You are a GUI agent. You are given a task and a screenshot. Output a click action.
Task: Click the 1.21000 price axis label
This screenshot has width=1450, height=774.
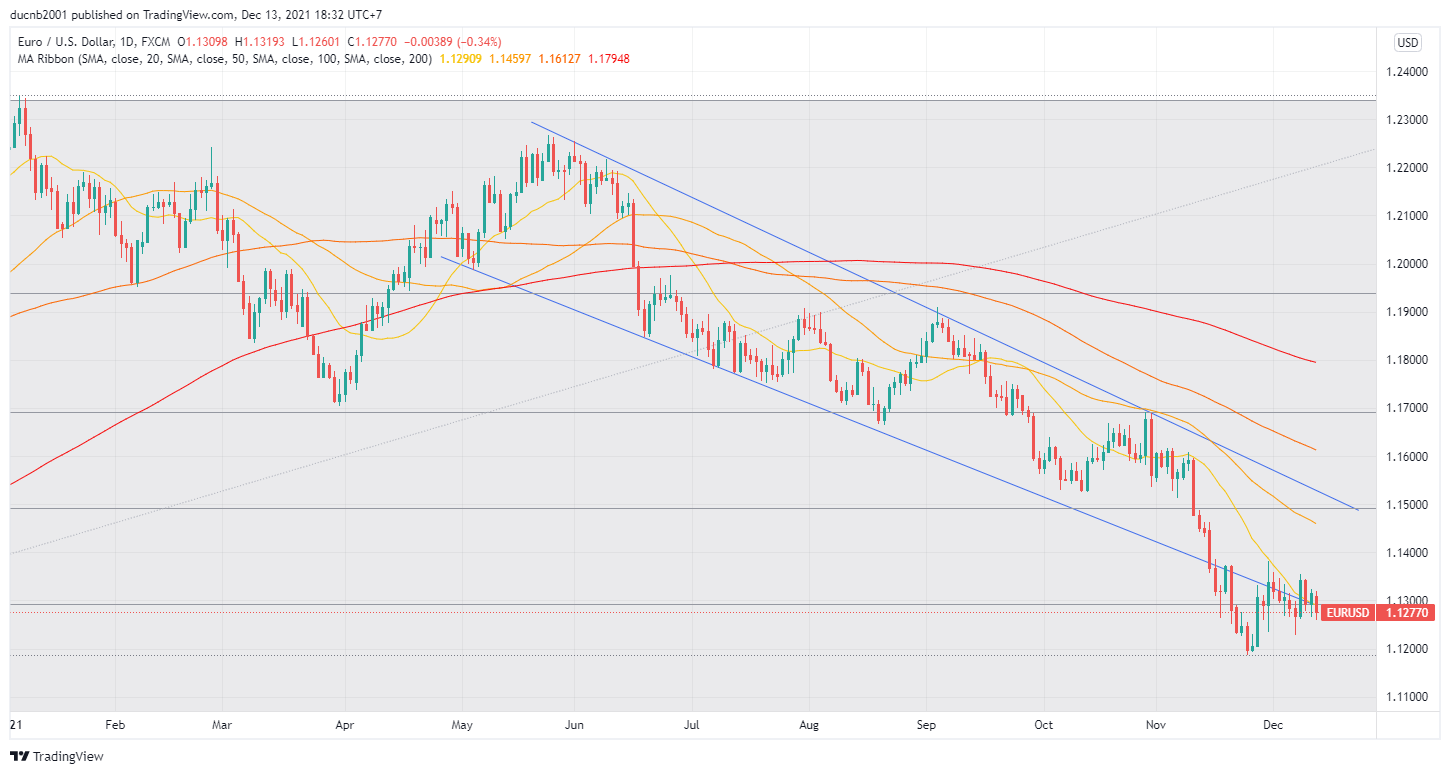click(1408, 216)
